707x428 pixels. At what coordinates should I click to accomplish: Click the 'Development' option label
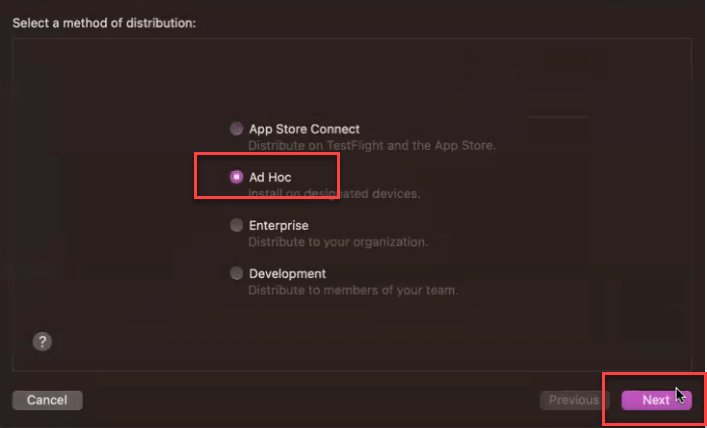287,273
